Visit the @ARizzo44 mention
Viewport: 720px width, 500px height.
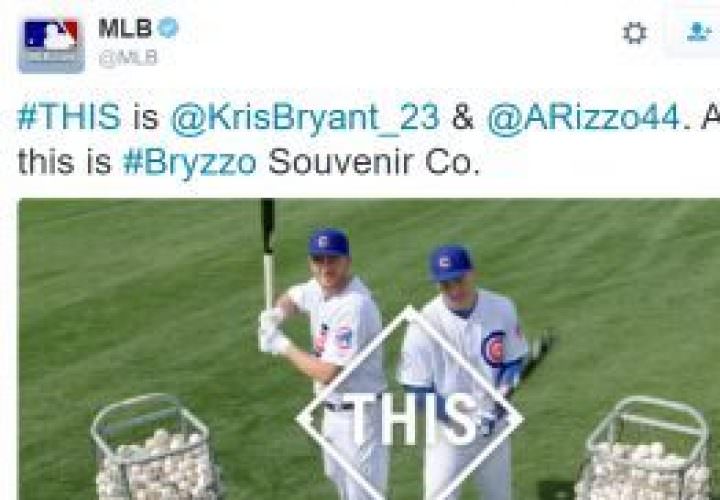584,118
